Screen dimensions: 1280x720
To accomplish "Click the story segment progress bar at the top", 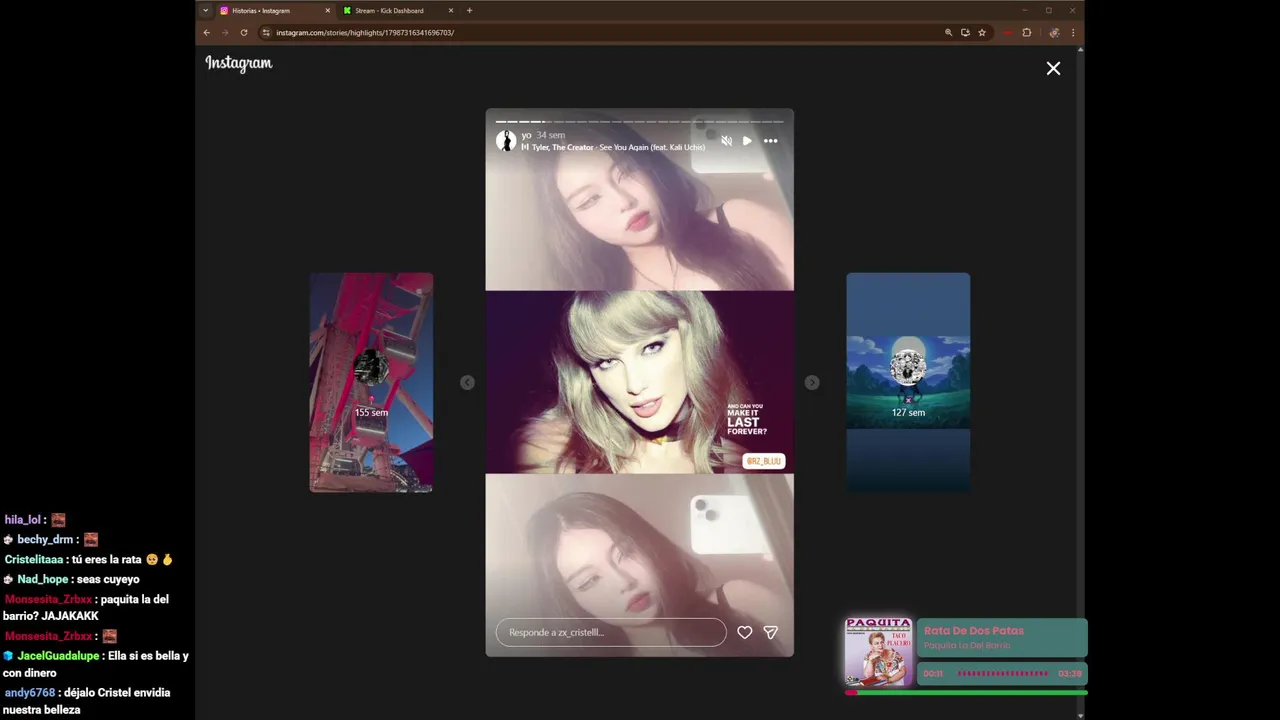I will click(639, 121).
